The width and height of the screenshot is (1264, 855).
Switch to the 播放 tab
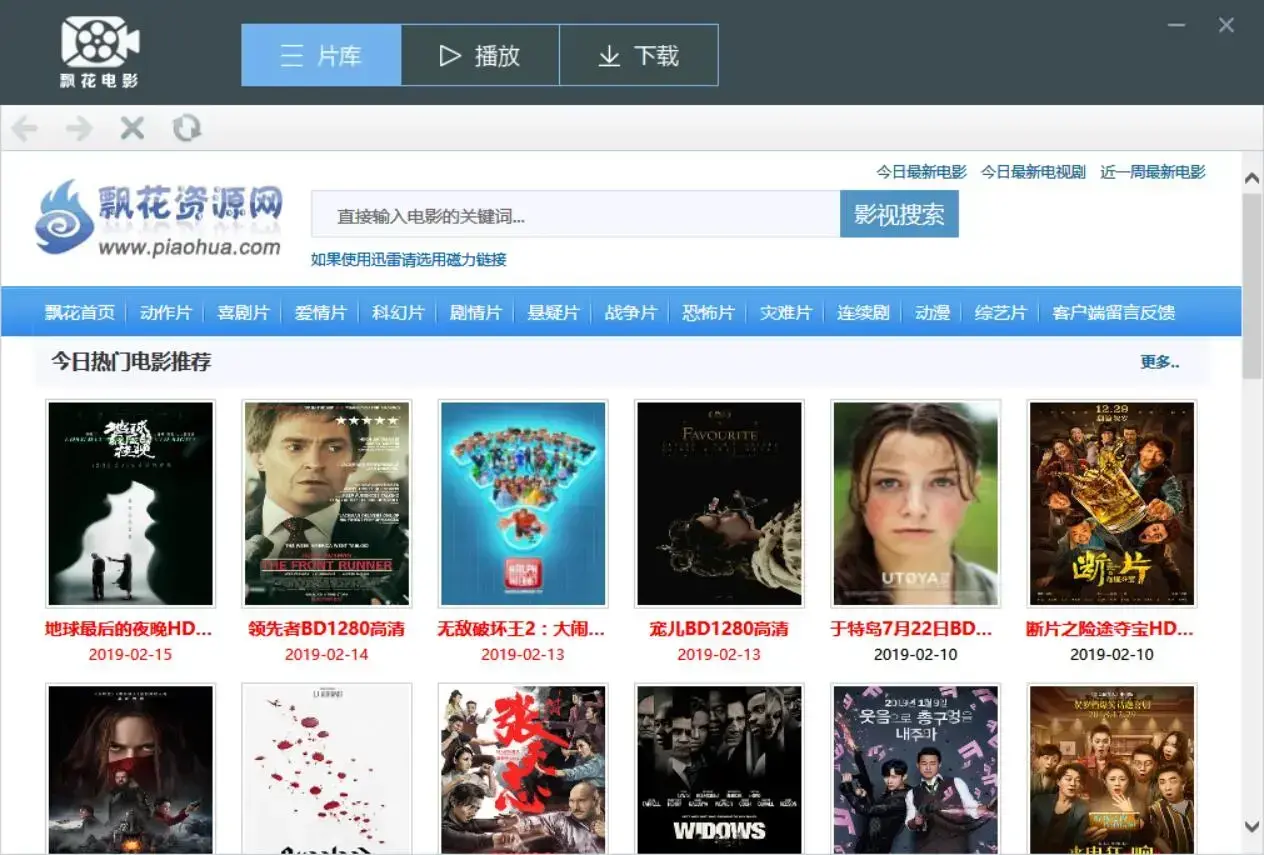point(480,55)
